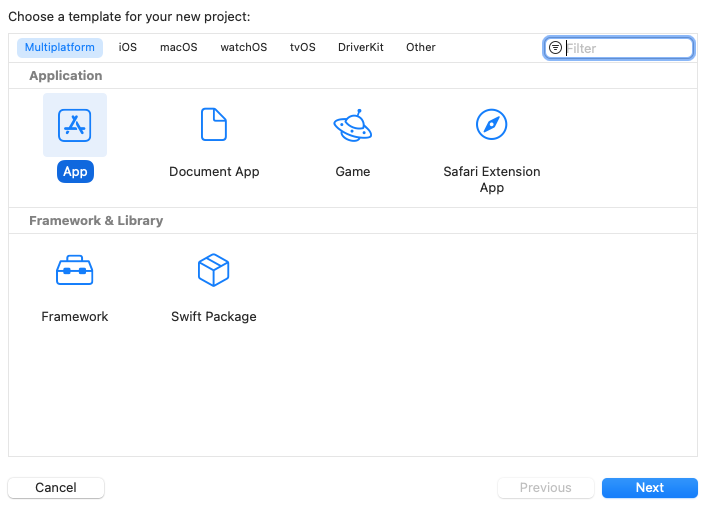
Task: Select the Swift Package box icon
Action: point(214,270)
